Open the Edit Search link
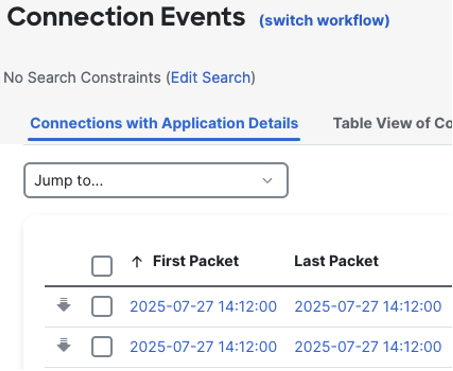Viewport: 453px width, 371px height. (211, 78)
